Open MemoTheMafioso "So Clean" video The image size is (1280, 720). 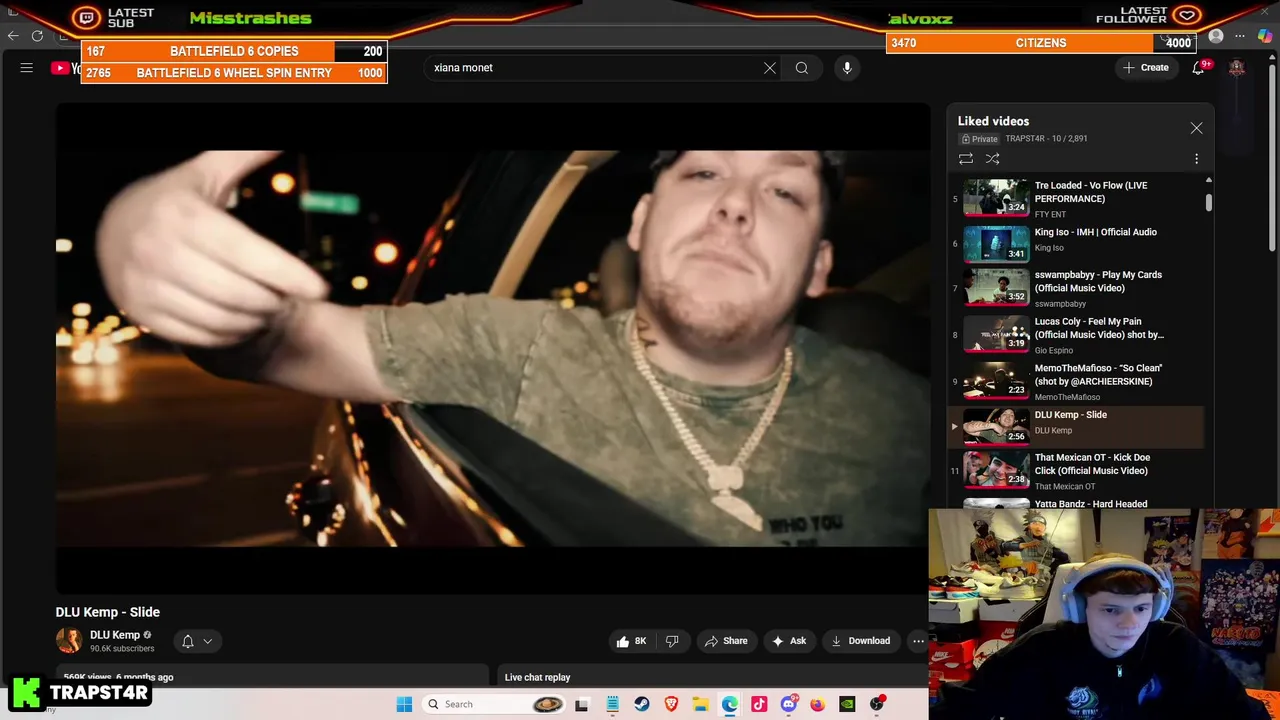pyautogui.click(x=1098, y=375)
